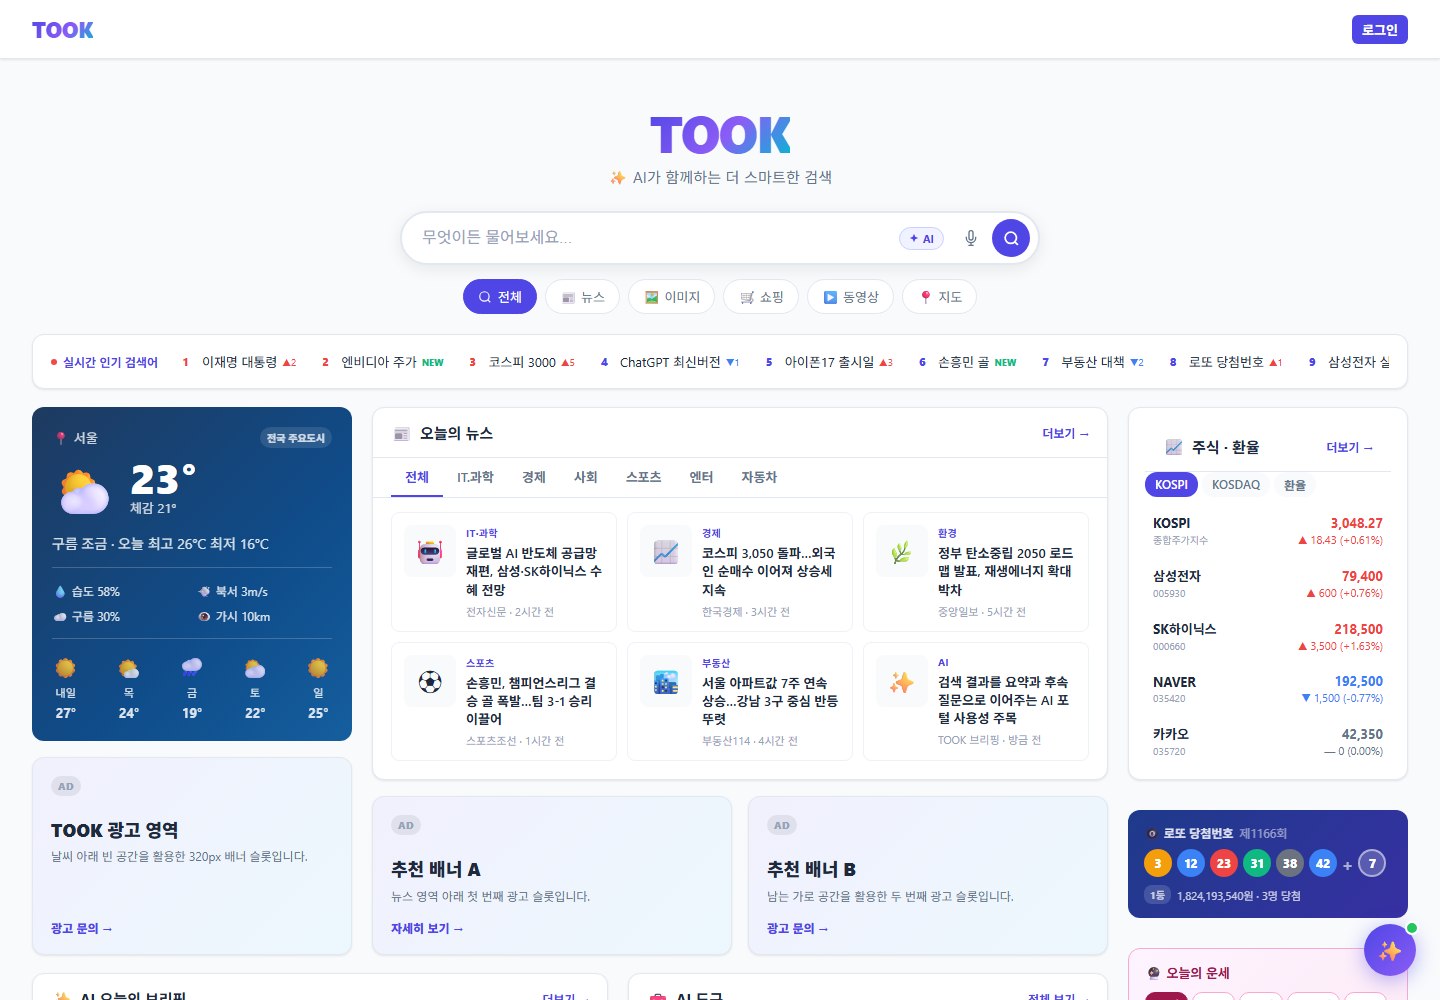The image size is (1440, 1000).
Task: Switch to the 자동차 news tab
Action: [x=759, y=477]
